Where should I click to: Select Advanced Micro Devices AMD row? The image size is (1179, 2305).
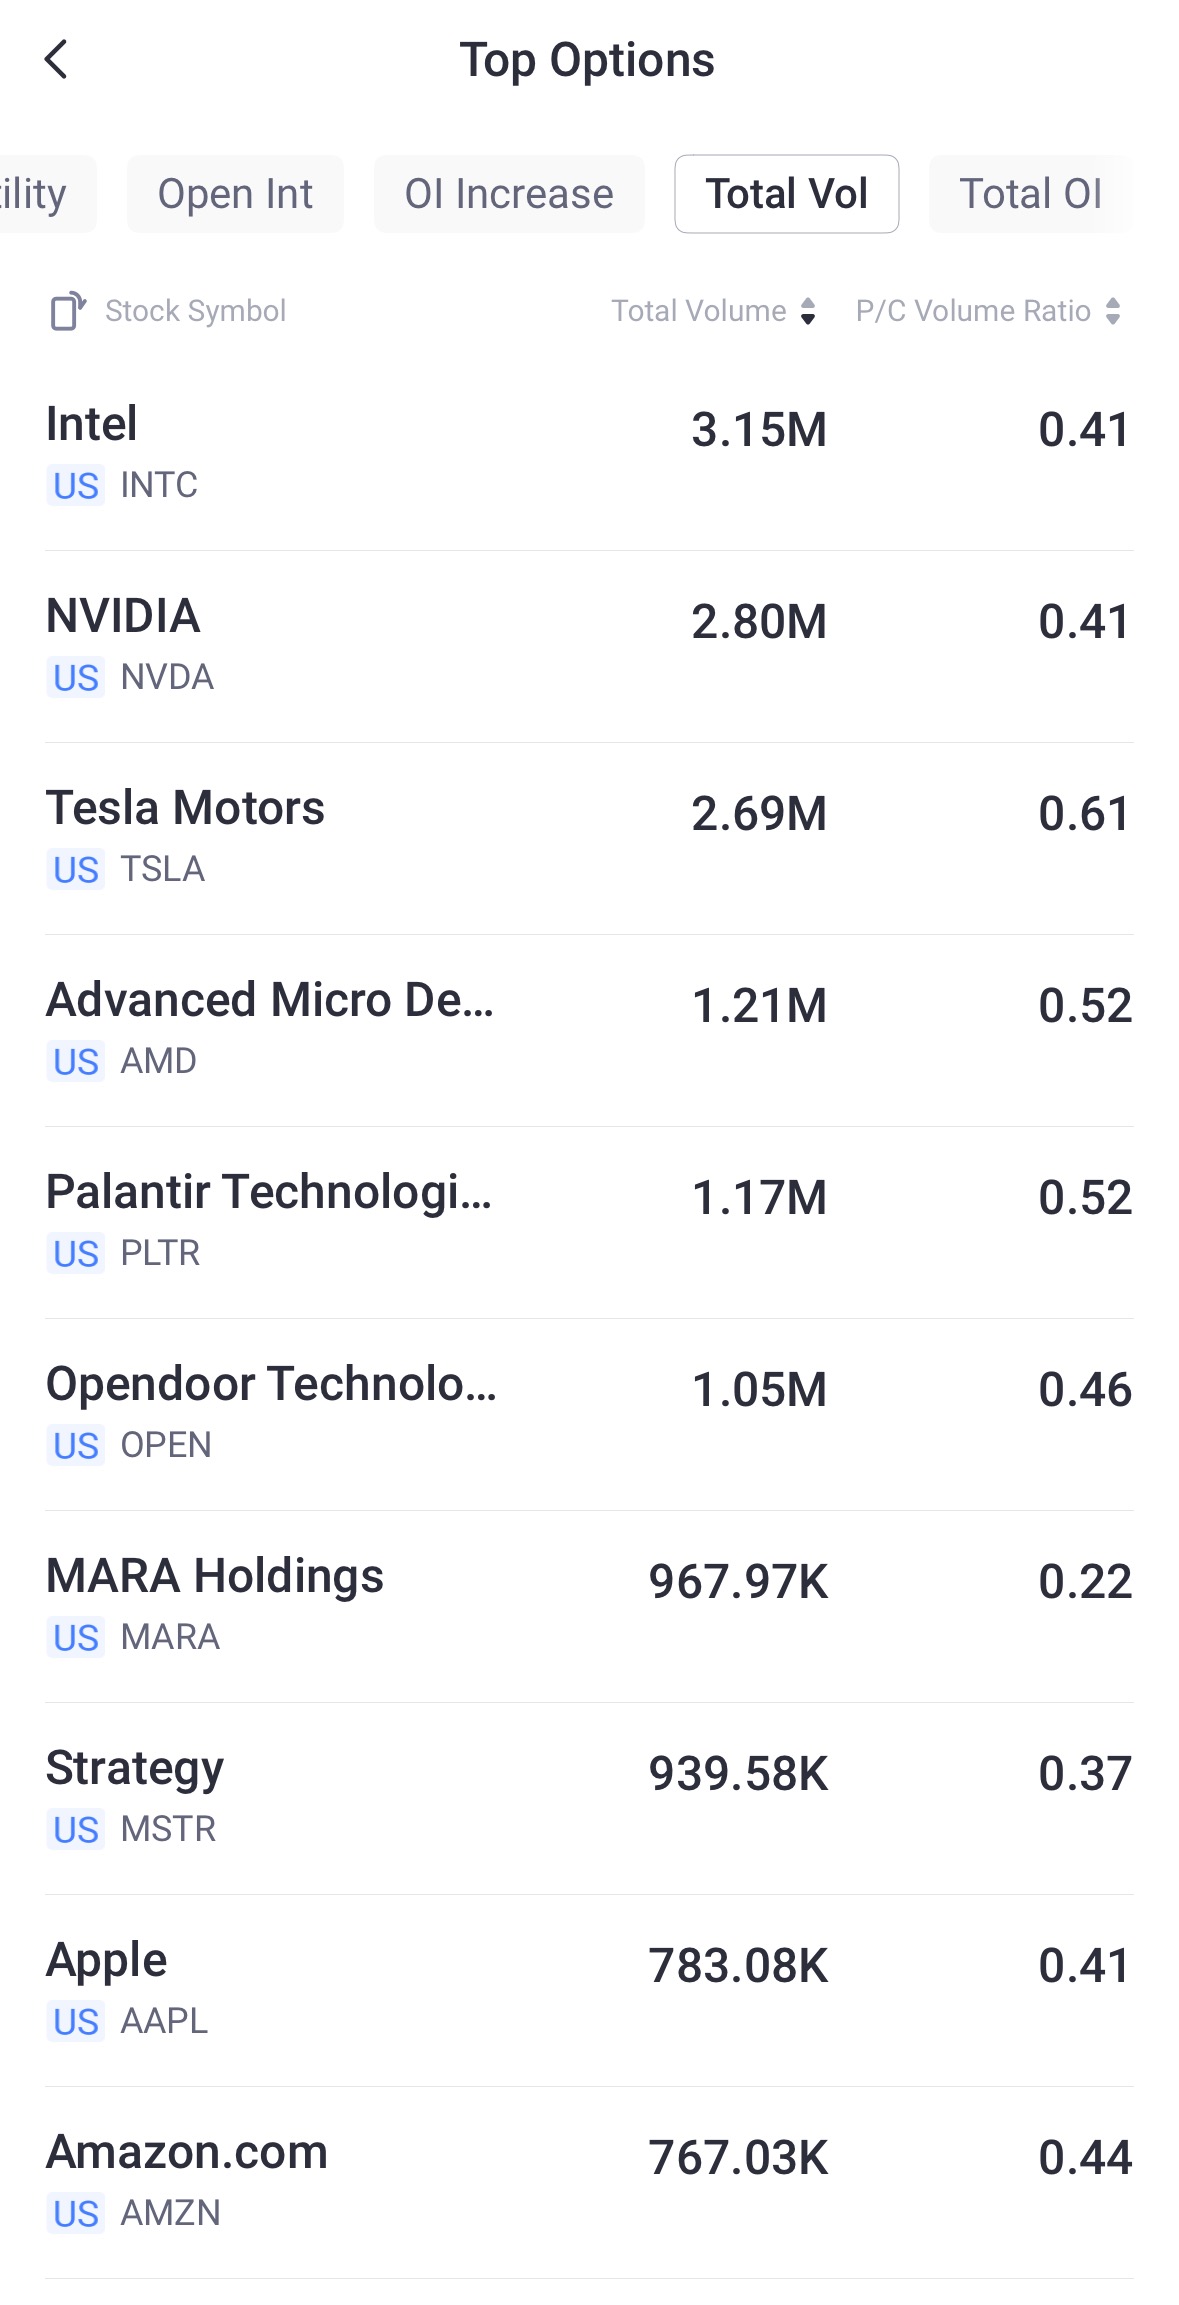point(589,1029)
